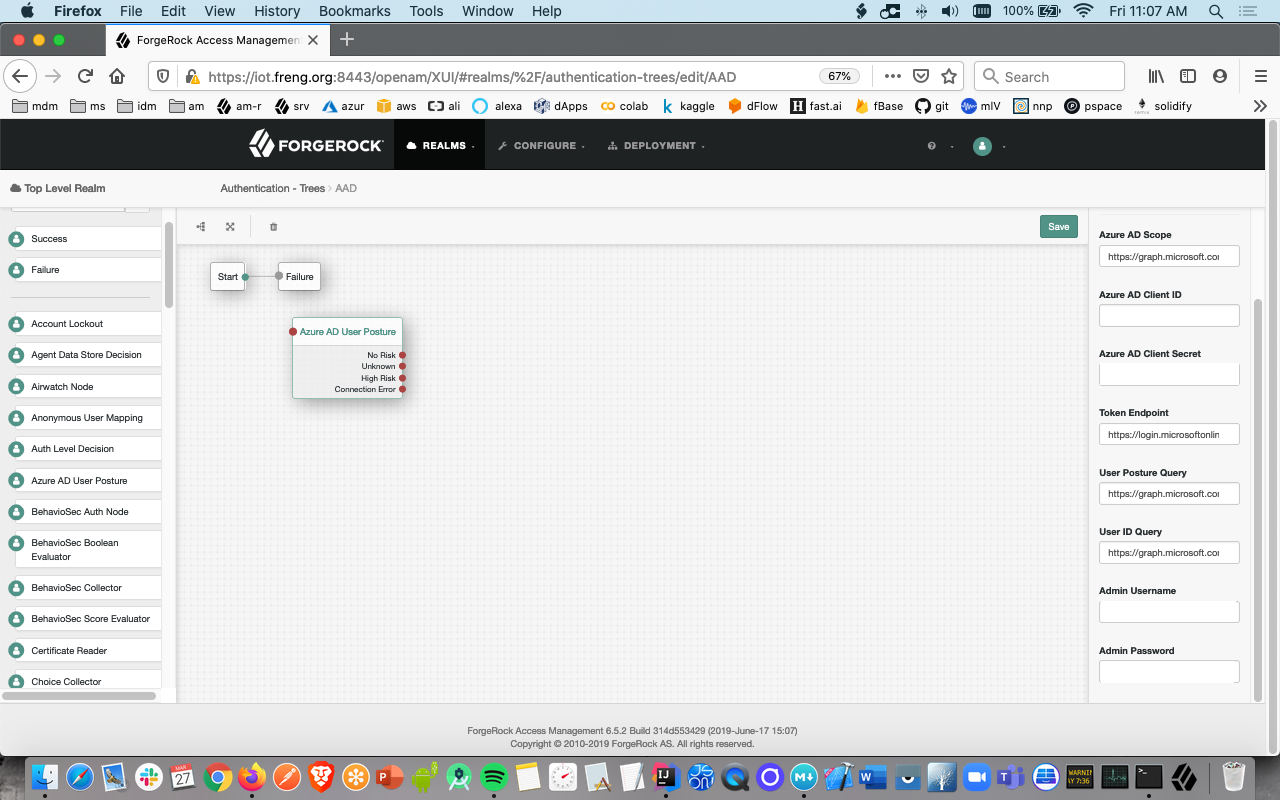Click the Firefox home icon
The width and height of the screenshot is (1280, 800).
point(117,76)
